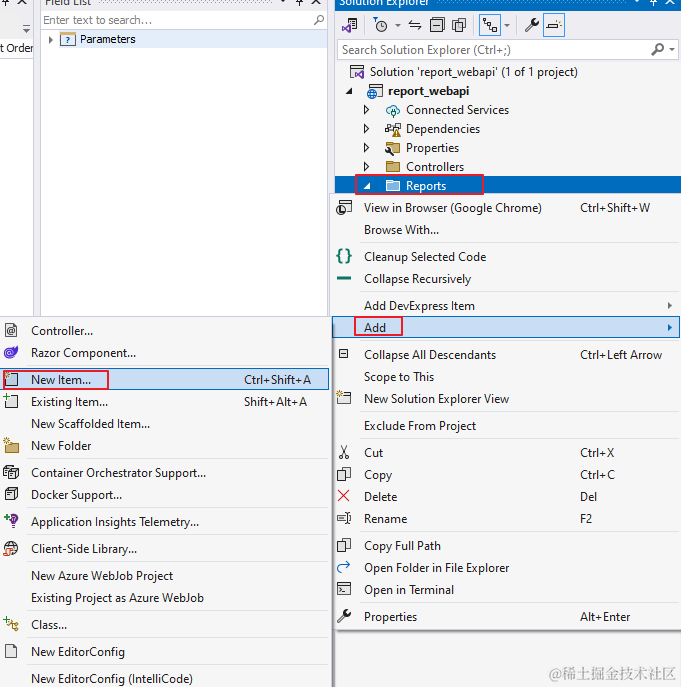This screenshot has height=687, width=681.
Task: Click the New Folder icon
Action: 11,445
